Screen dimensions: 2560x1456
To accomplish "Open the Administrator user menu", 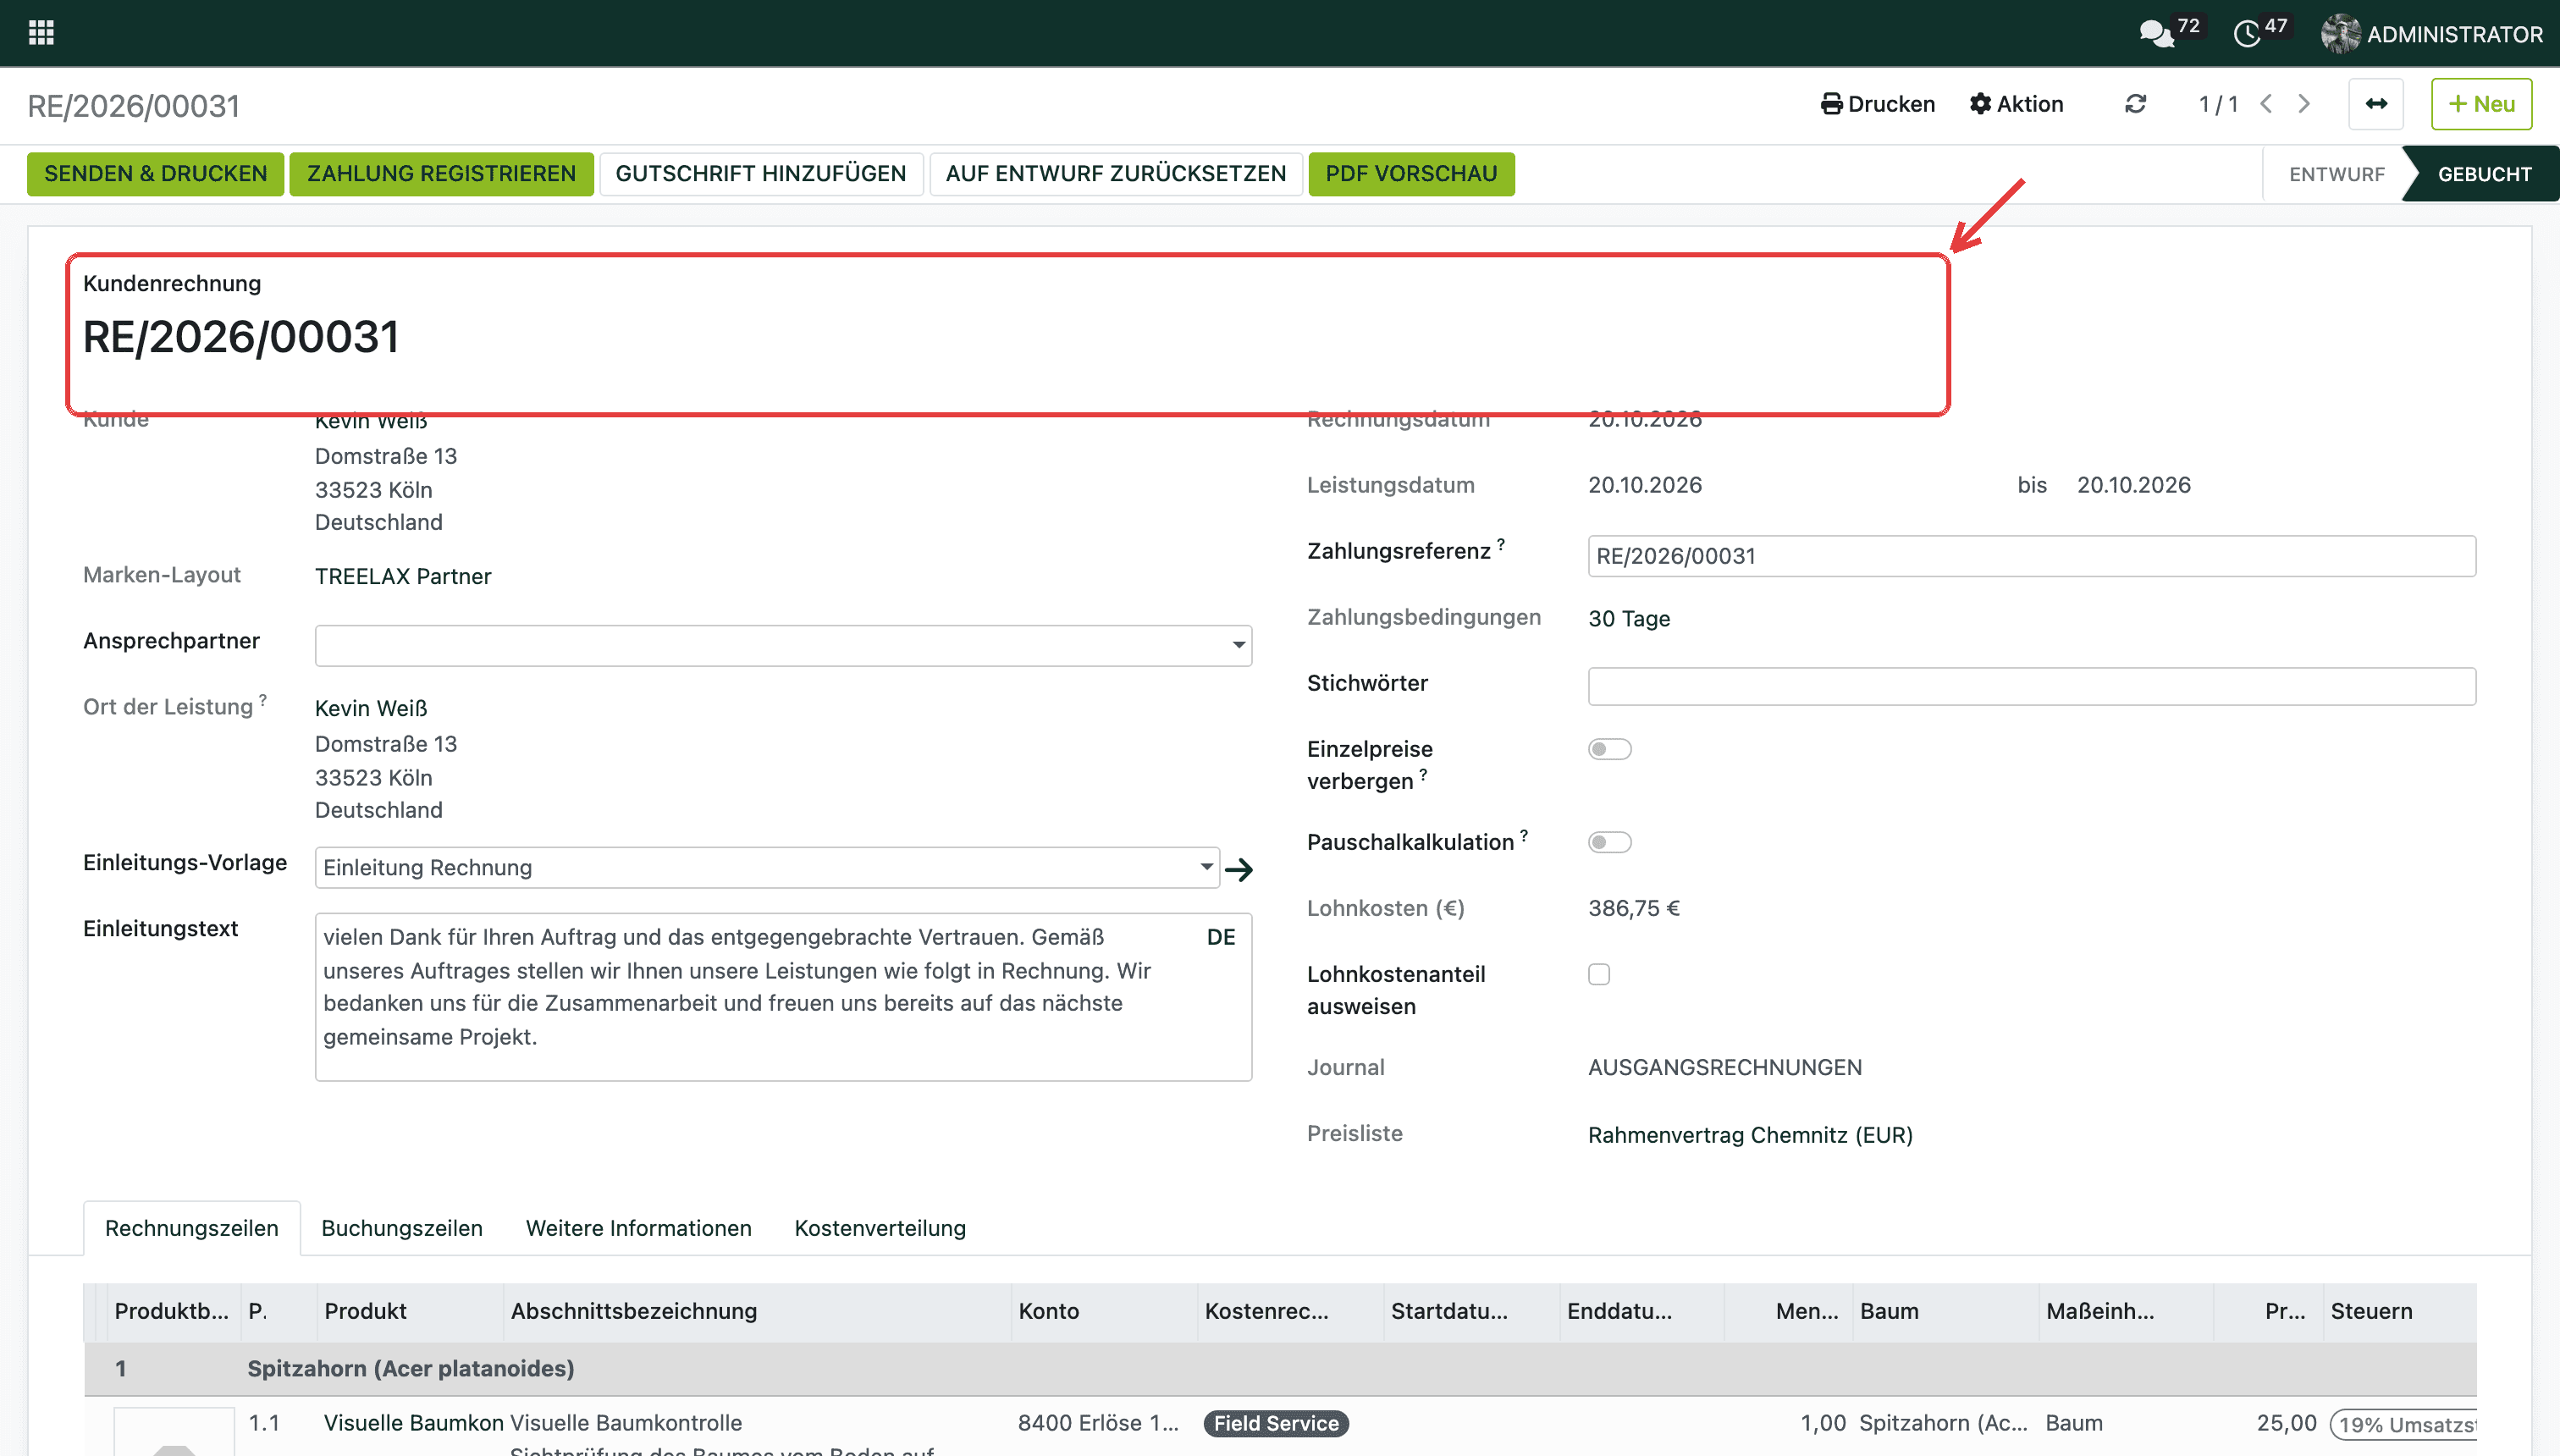I will point(2432,34).
